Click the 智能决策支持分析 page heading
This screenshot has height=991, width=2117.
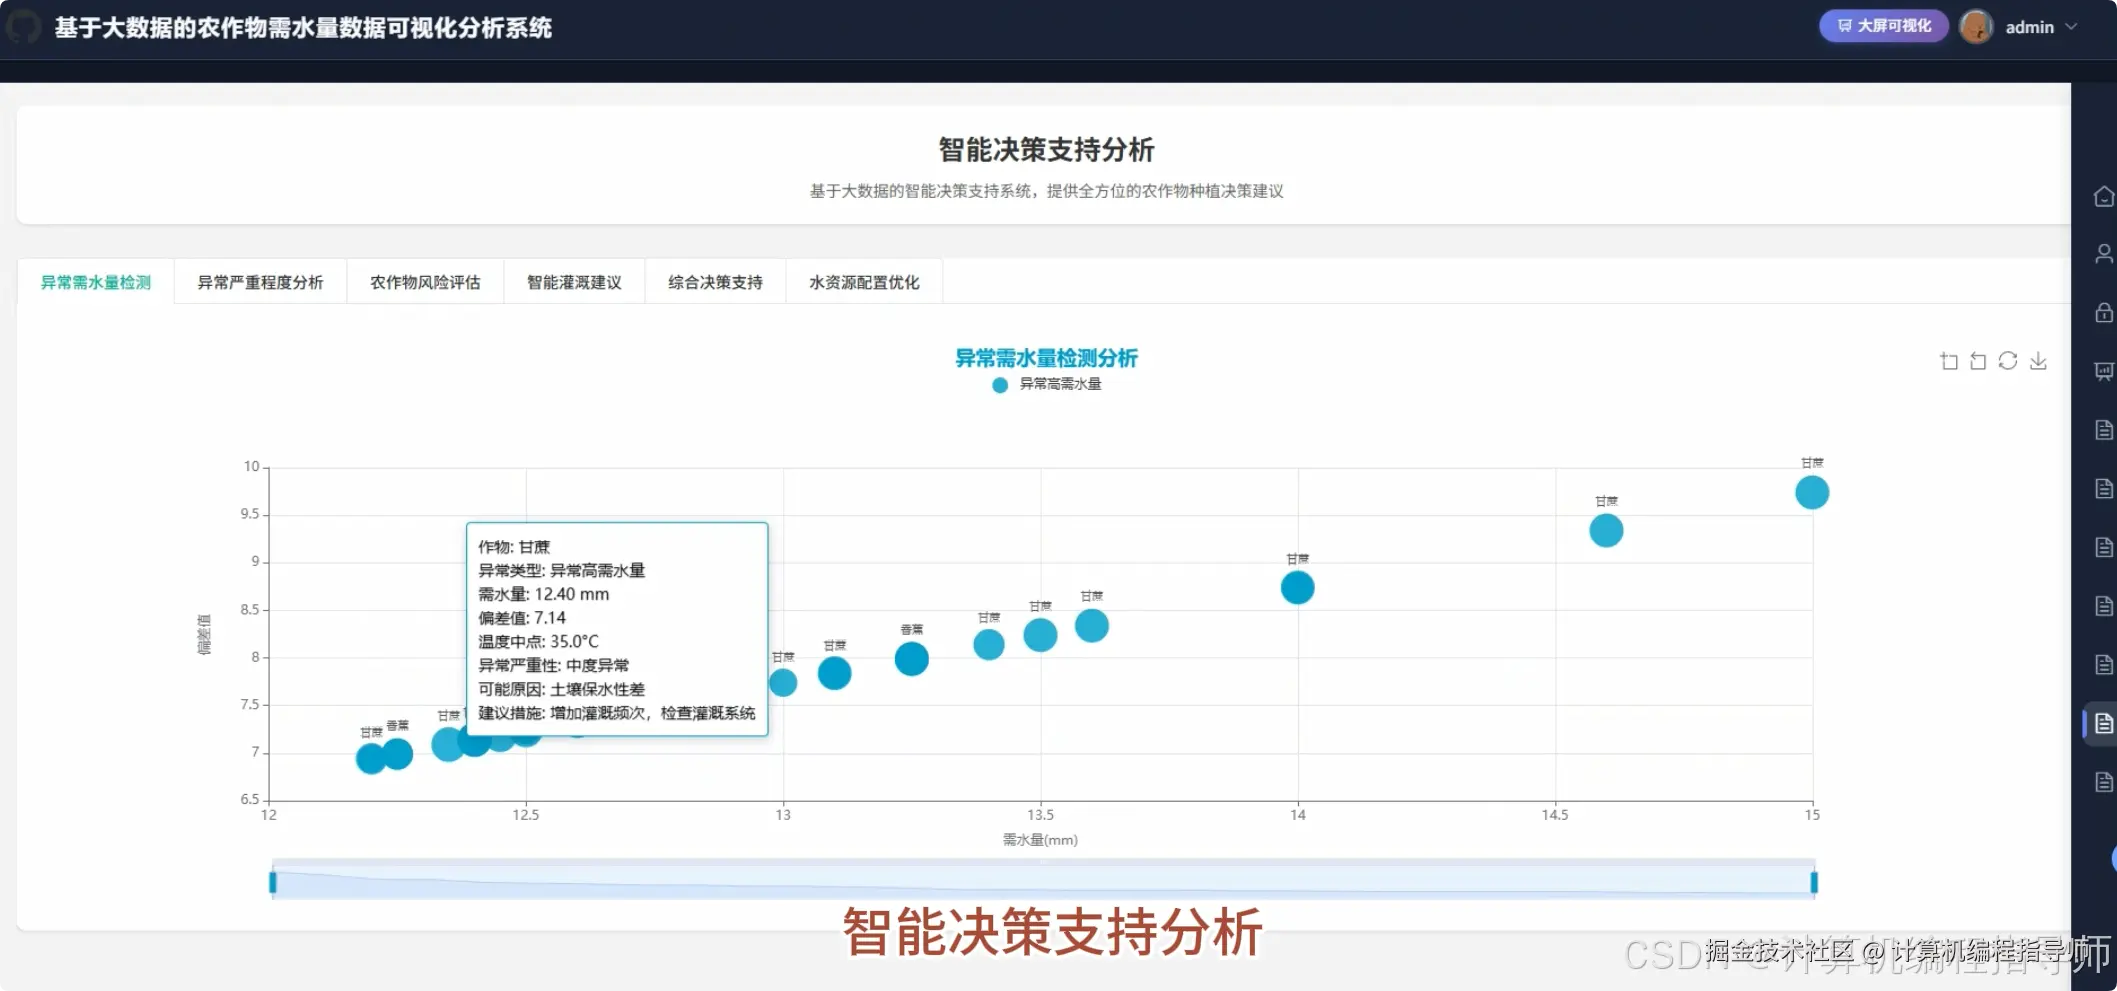(x=1046, y=150)
